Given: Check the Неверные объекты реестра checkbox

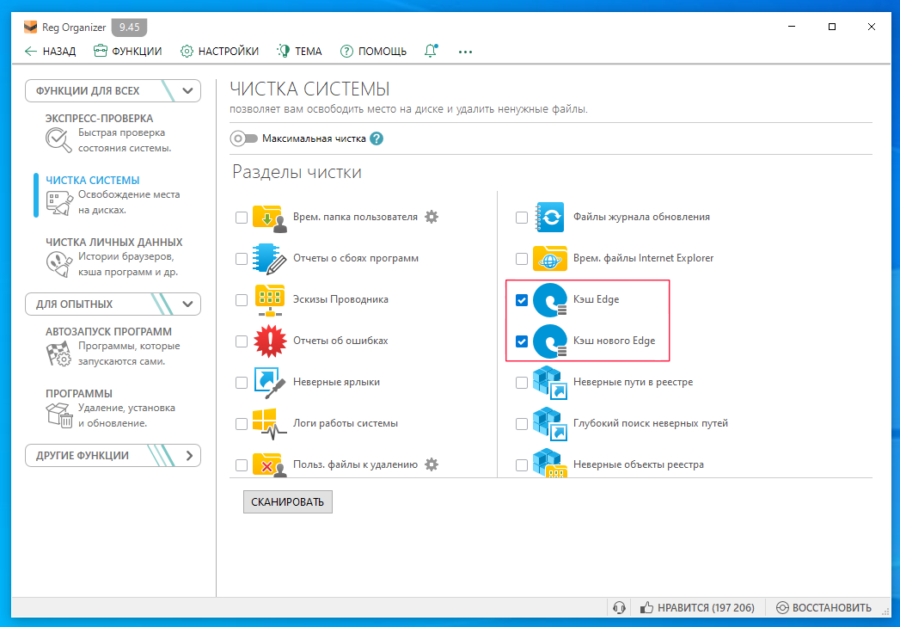Looking at the screenshot, I should point(521,465).
